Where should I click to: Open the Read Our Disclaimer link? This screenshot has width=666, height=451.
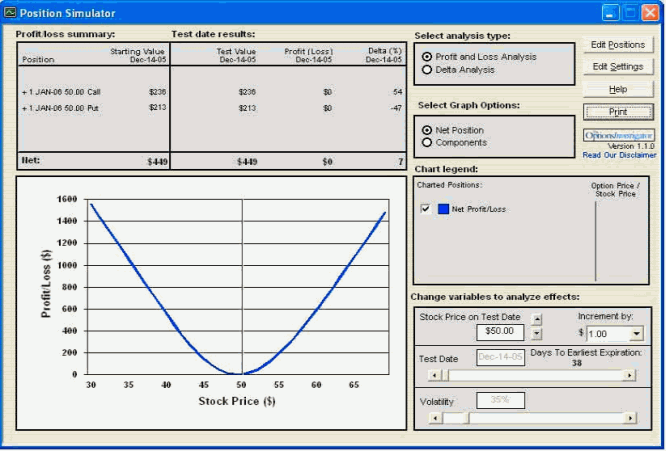620,155
